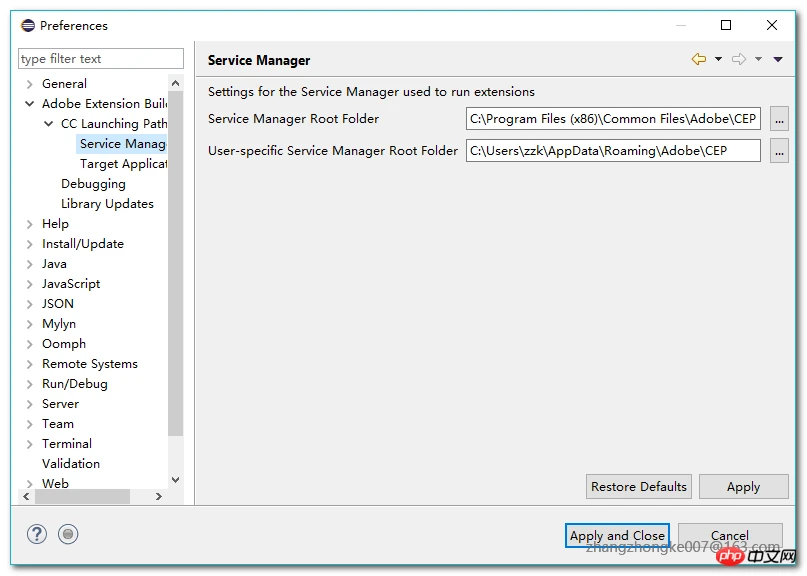The image size is (807, 576).
Task: Focus the type filter text box
Action: pos(100,59)
